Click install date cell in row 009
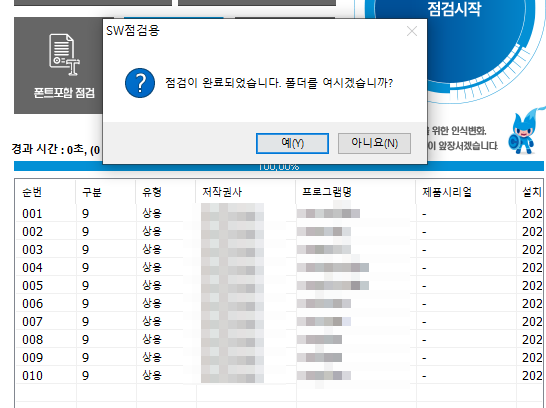The width and height of the screenshot is (546, 408). [x=532, y=358]
